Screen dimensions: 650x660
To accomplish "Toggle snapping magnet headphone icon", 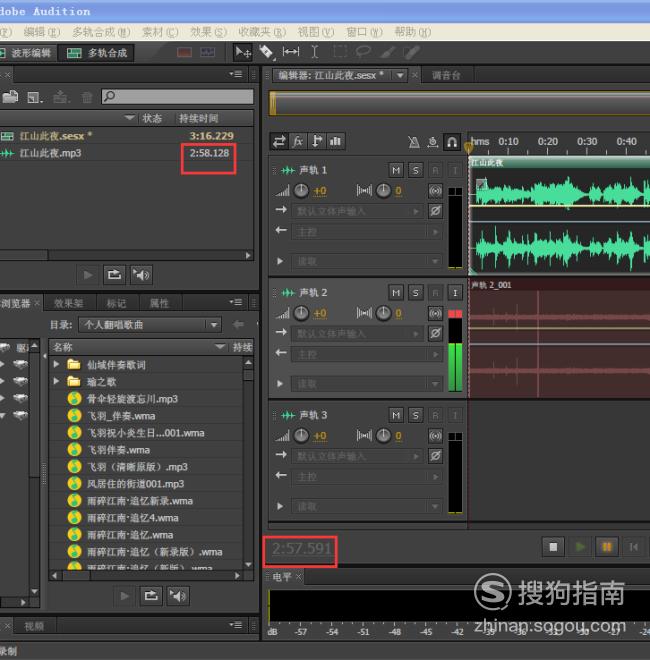I will [x=452, y=142].
